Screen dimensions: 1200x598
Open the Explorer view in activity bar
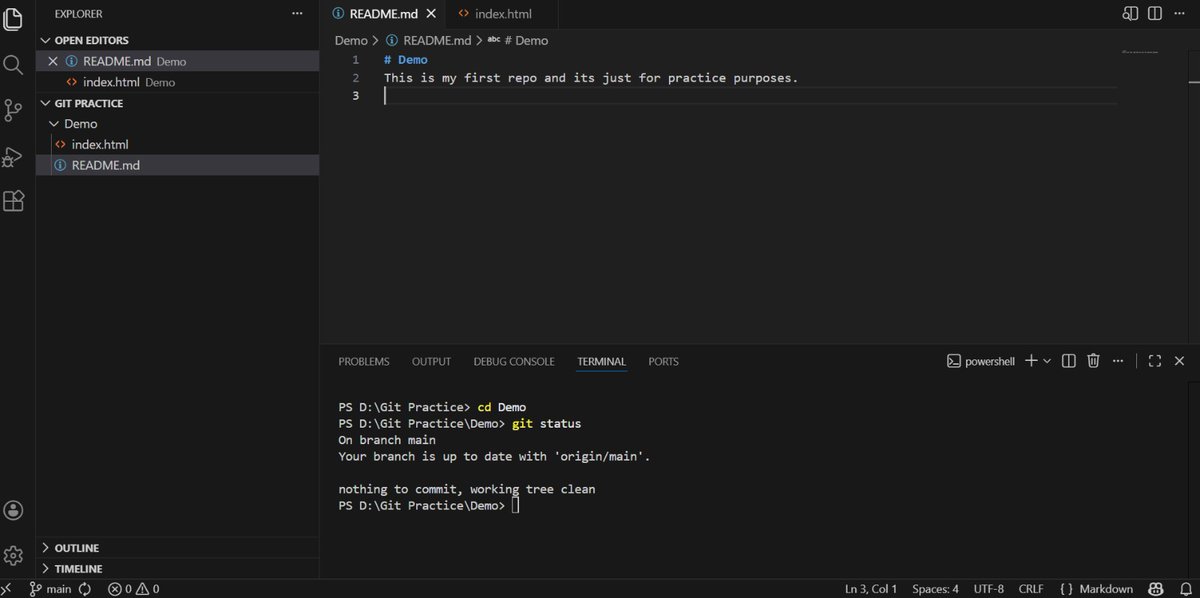pyautogui.click(x=13, y=17)
